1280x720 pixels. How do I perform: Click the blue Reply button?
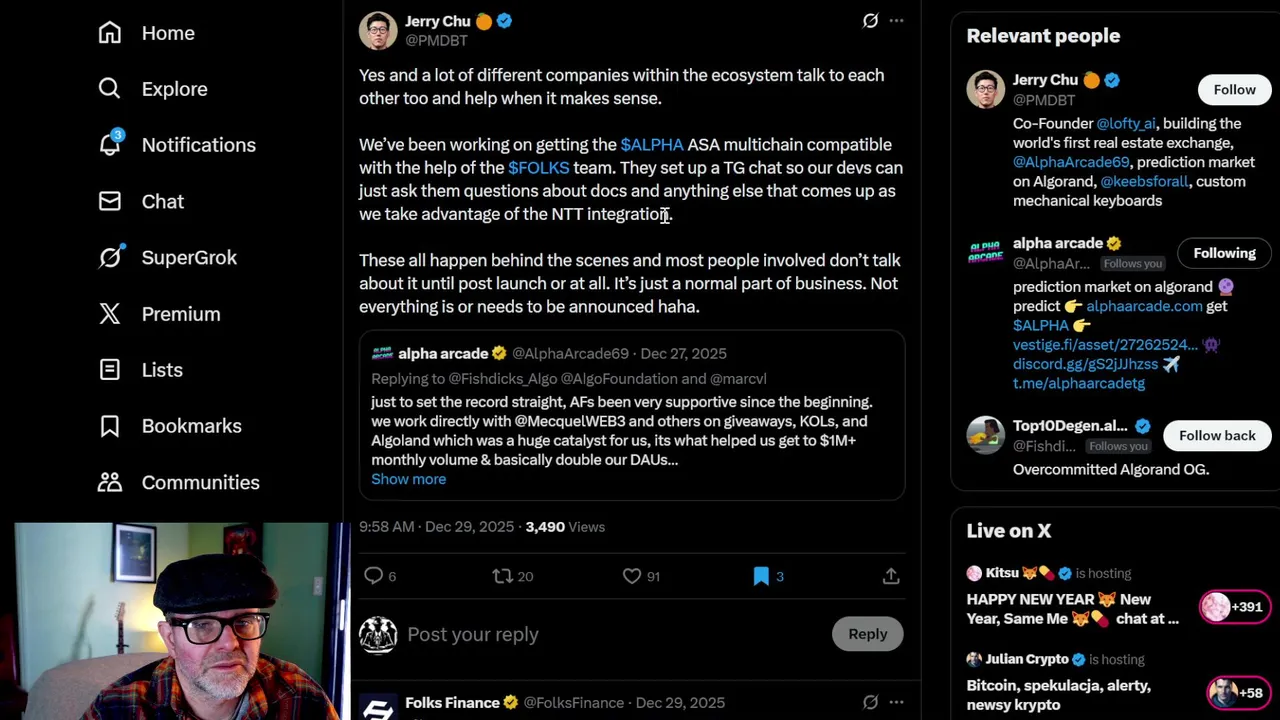tap(867, 634)
